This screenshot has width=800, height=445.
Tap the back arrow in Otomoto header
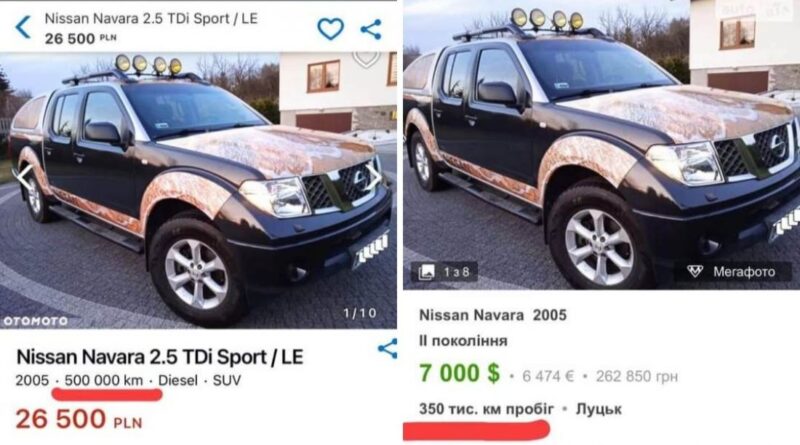23,27
